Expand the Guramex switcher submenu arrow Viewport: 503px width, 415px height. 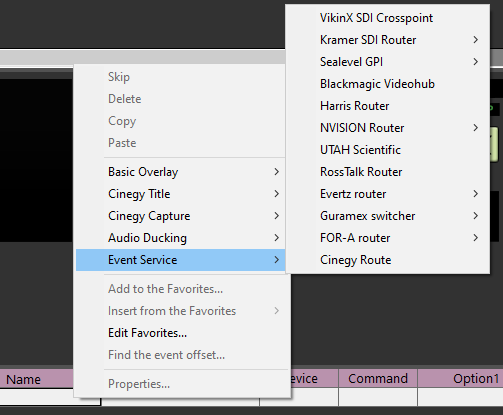point(476,216)
